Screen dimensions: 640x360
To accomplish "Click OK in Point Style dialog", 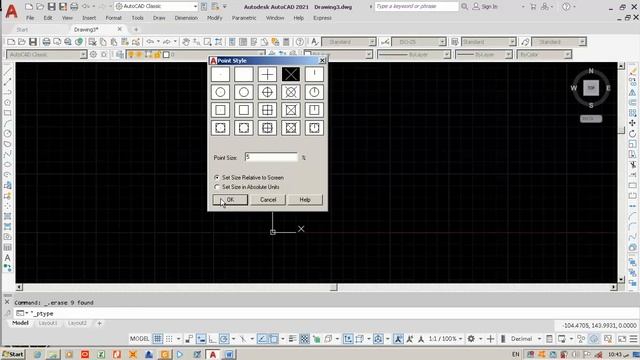I will click(230, 200).
